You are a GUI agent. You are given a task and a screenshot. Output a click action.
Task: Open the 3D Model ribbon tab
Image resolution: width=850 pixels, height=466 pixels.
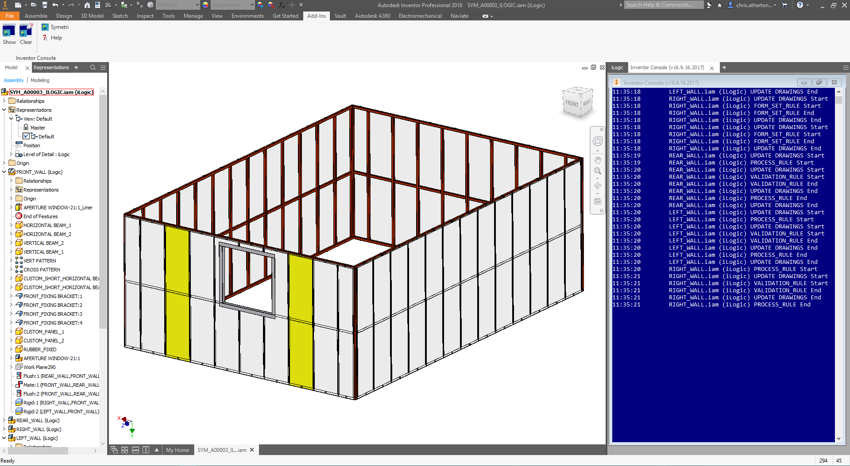pyautogui.click(x=92, y=16)
